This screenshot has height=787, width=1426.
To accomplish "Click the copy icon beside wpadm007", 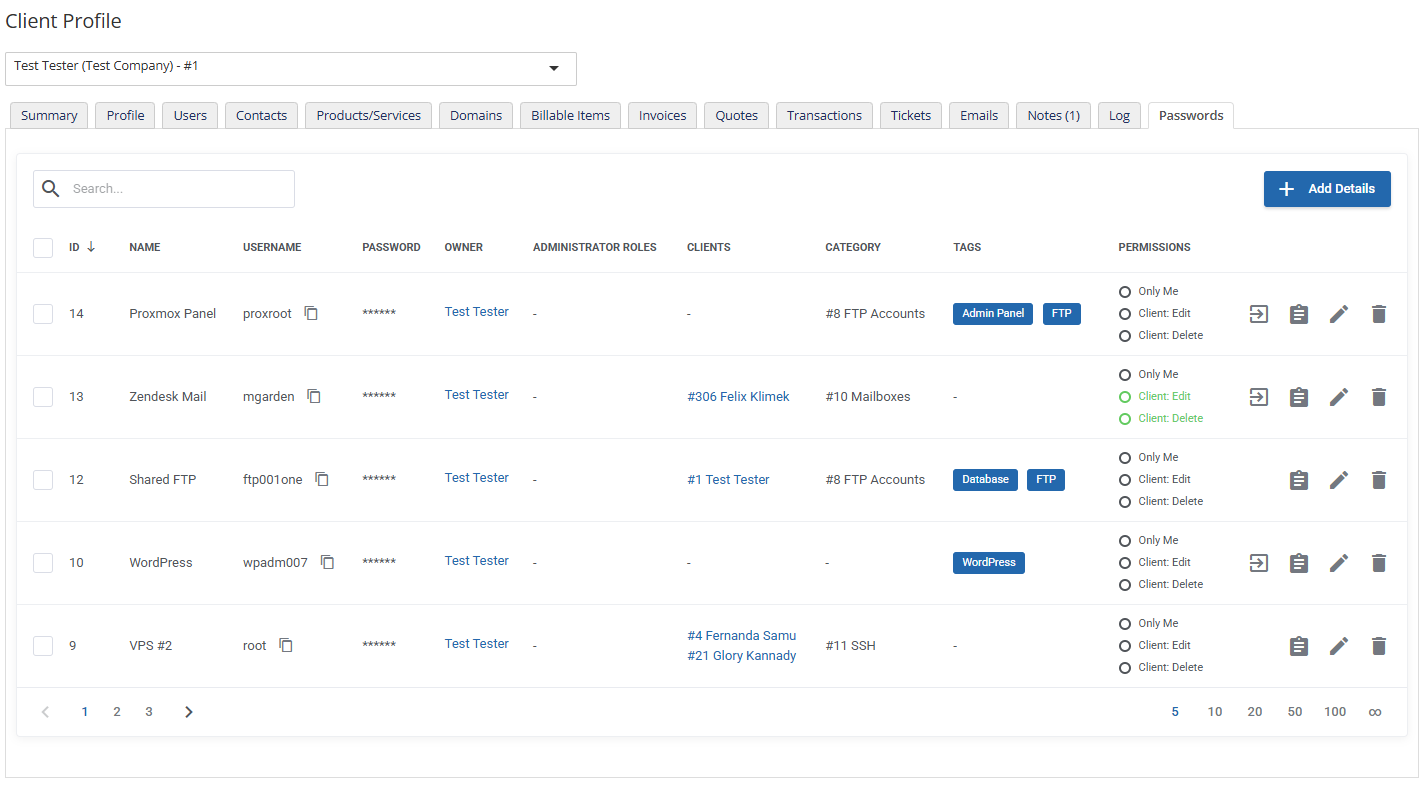I will click(x=328, y=563).
